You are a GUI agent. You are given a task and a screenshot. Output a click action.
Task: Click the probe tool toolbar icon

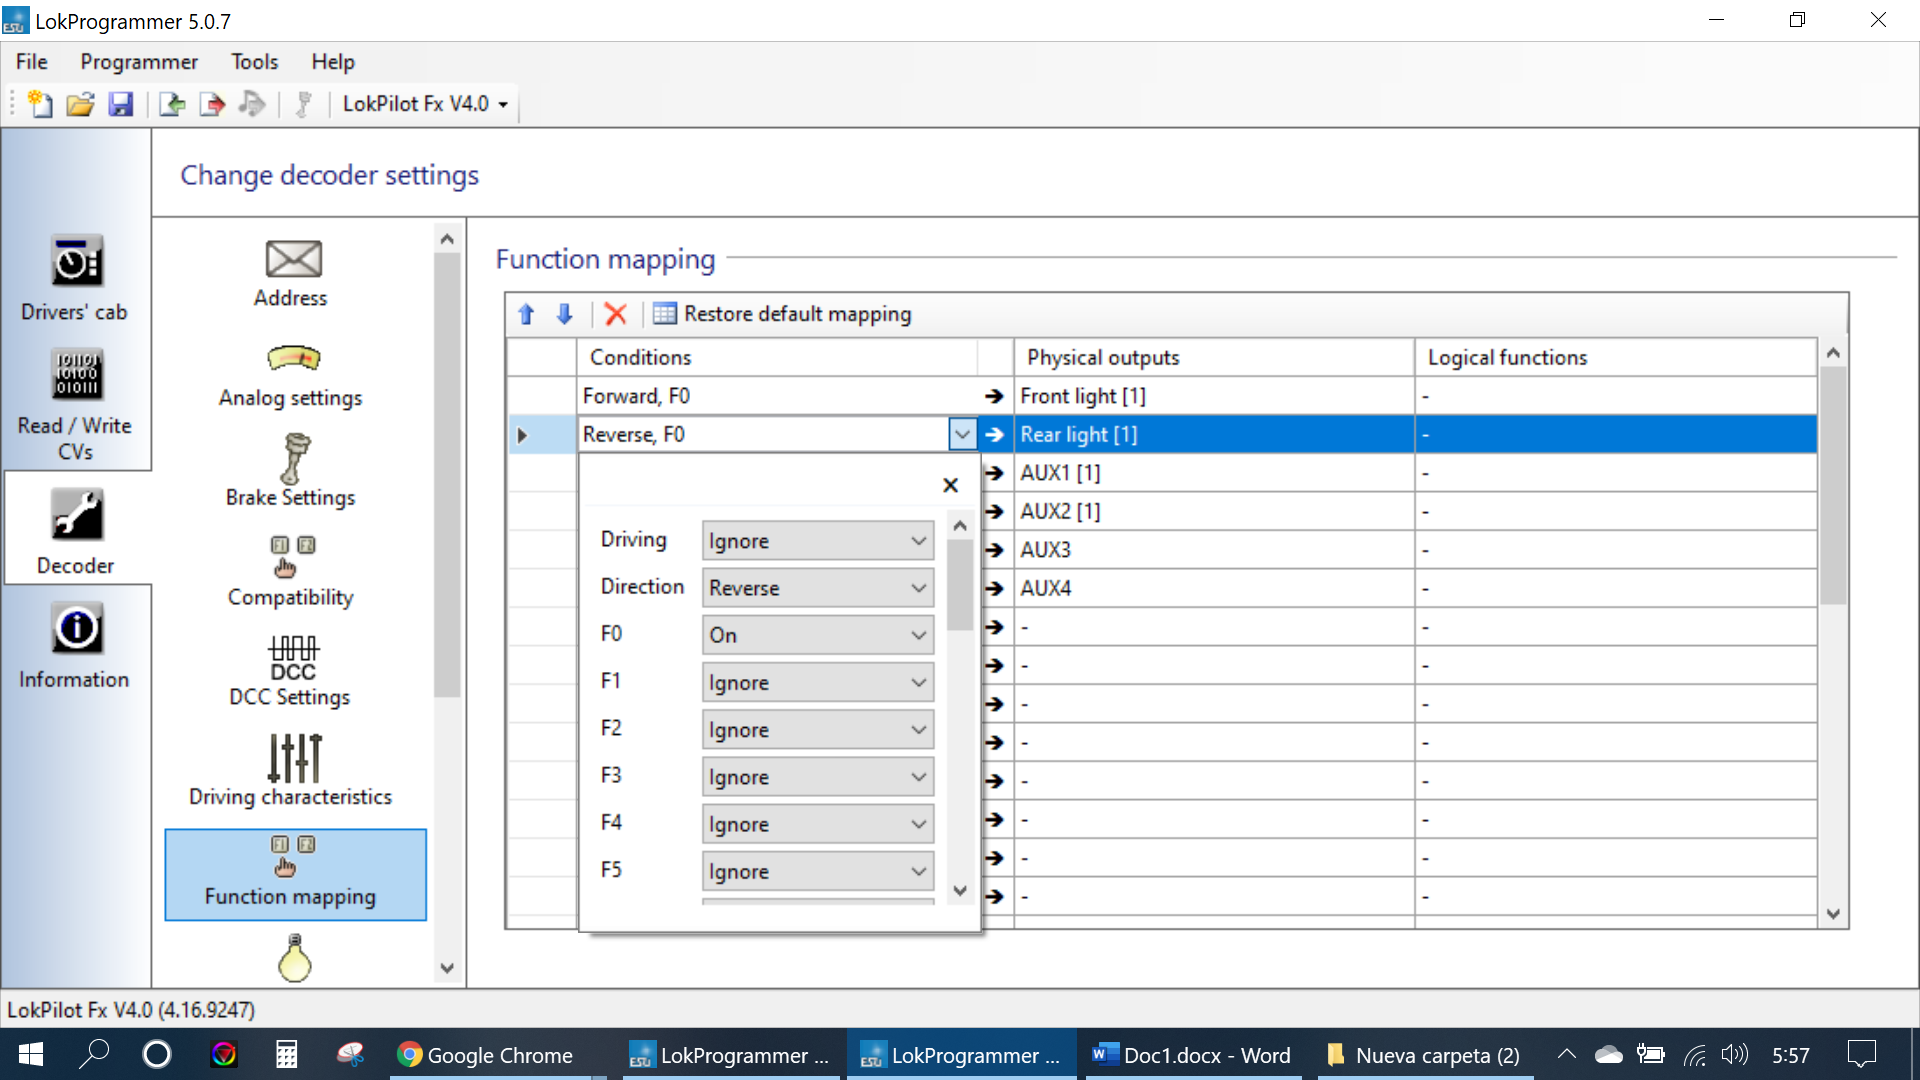click(304, 104)
